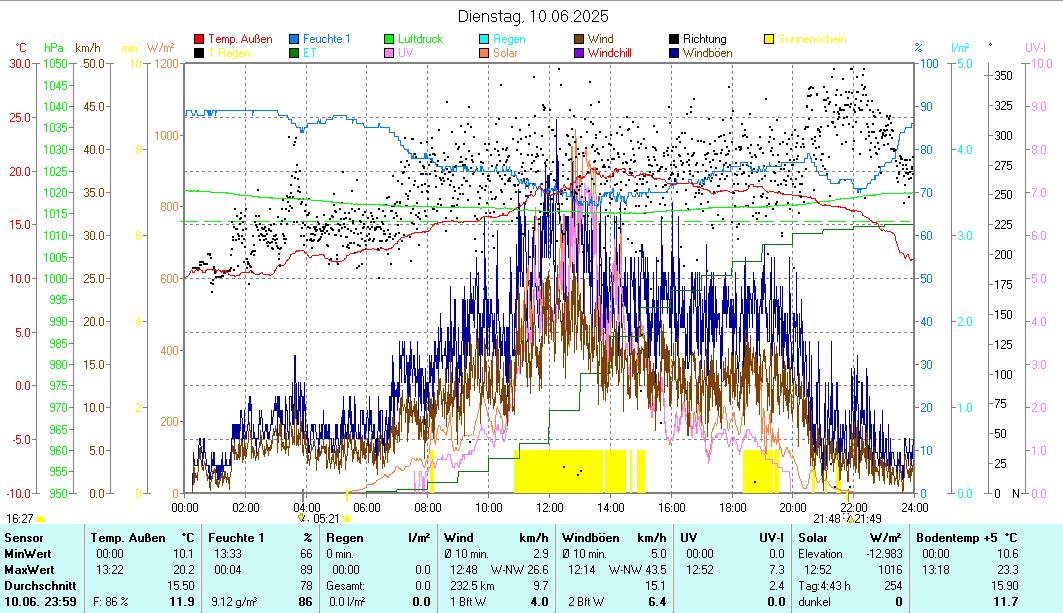Click the green Luftdruck legend square
1063x613 pixels.
click(391, 39)
